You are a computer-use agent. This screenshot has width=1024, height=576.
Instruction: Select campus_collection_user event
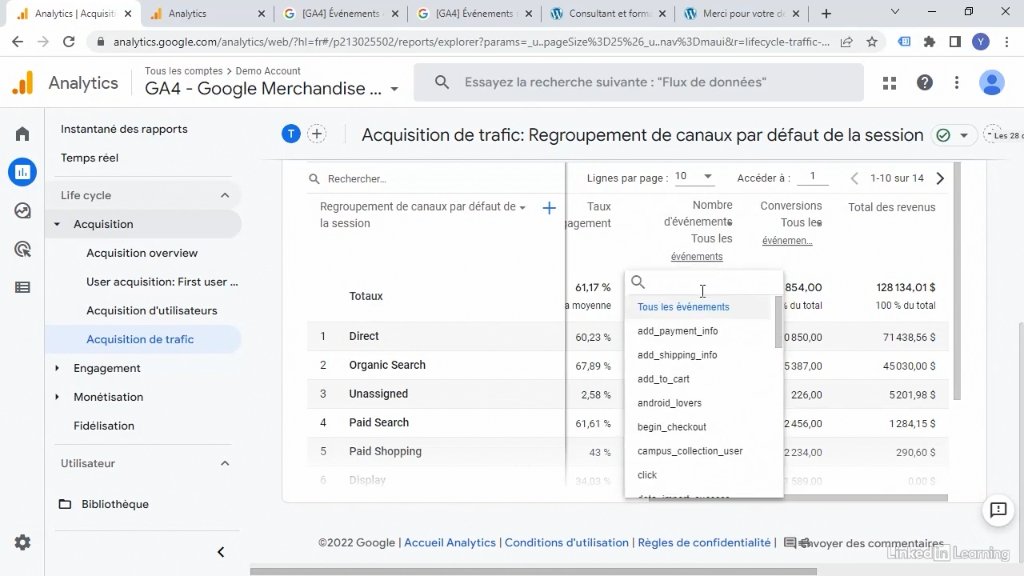point(690,451)
